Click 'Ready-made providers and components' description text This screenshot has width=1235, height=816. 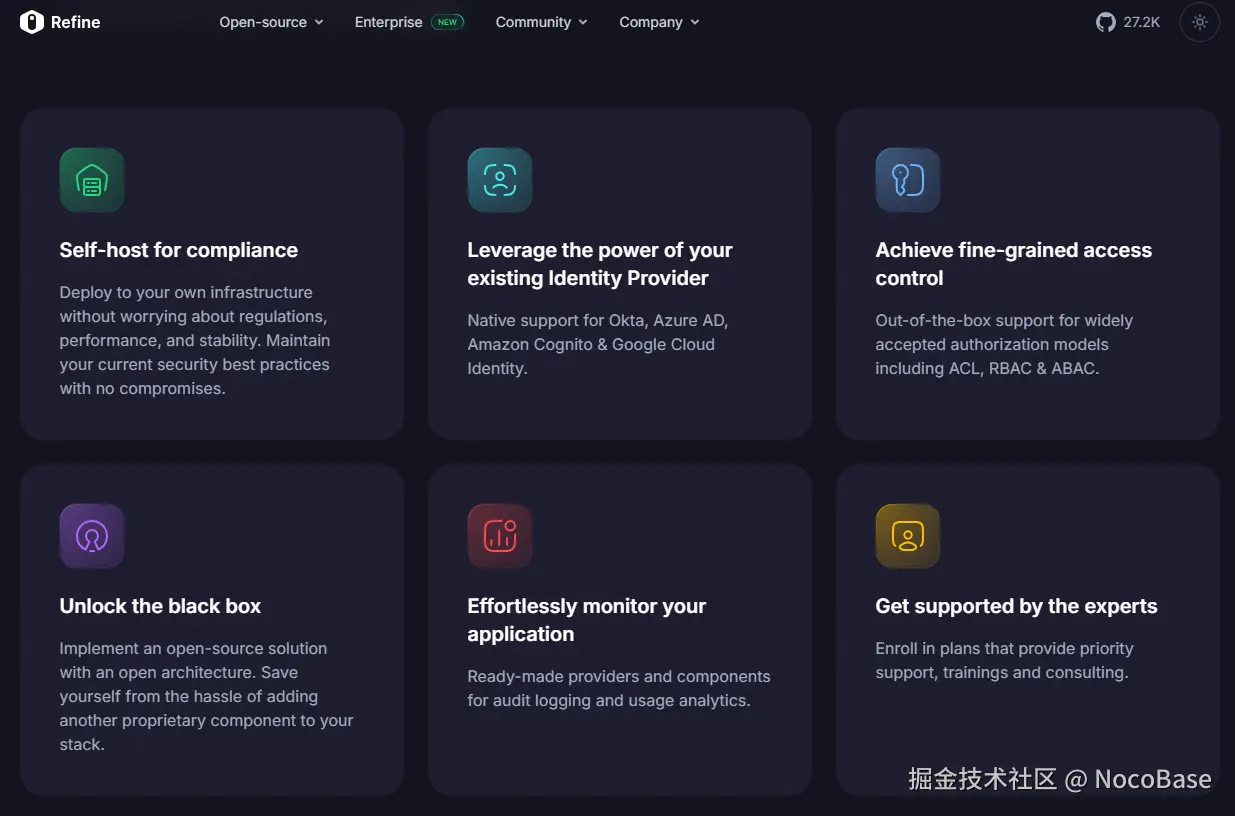tap(619, 689)
